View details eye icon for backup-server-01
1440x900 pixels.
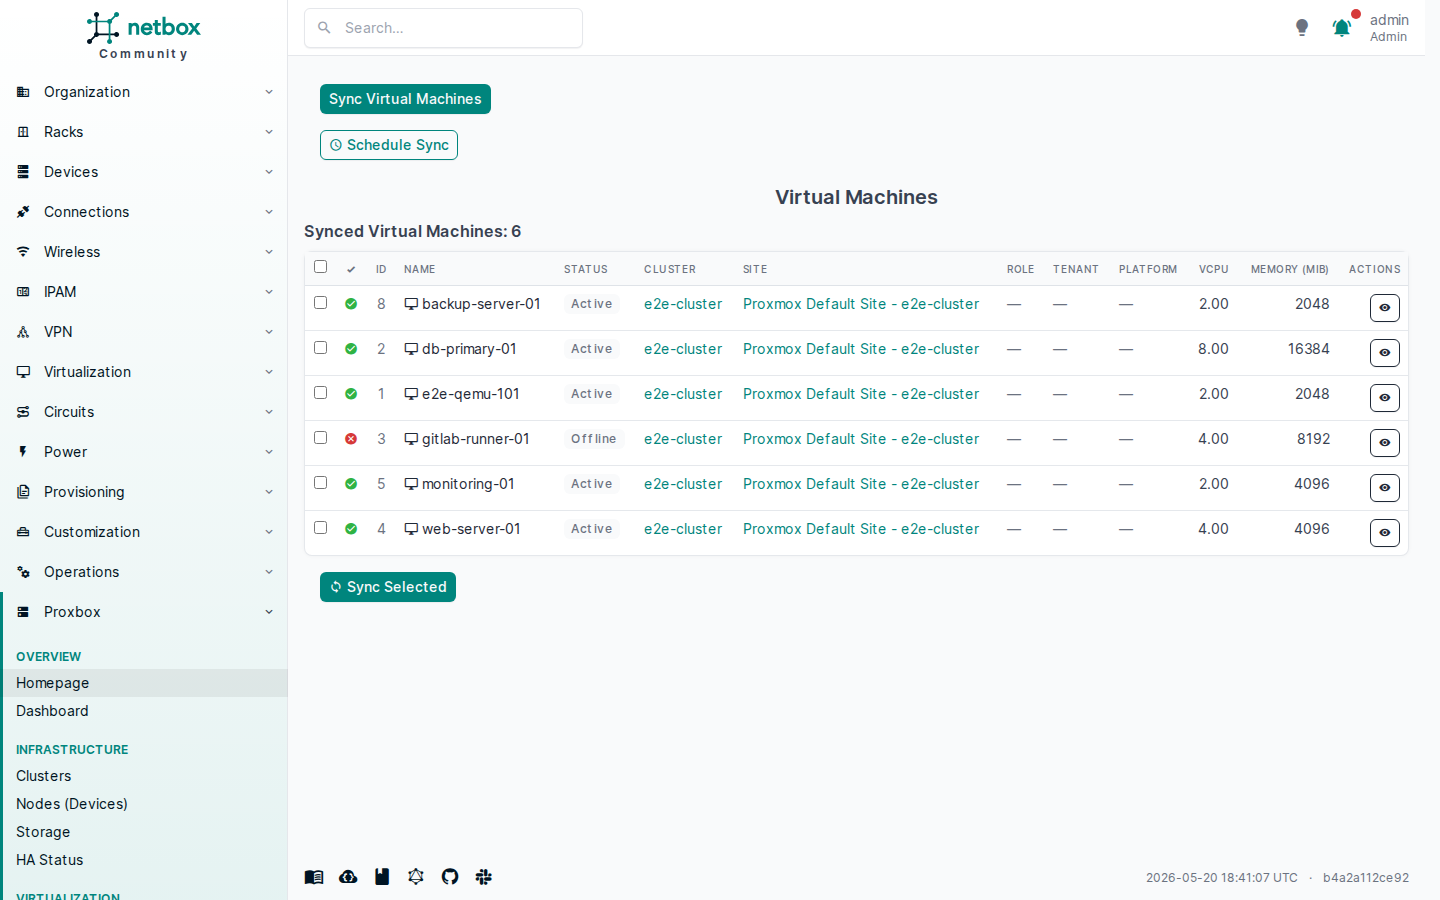(1385, 308)
